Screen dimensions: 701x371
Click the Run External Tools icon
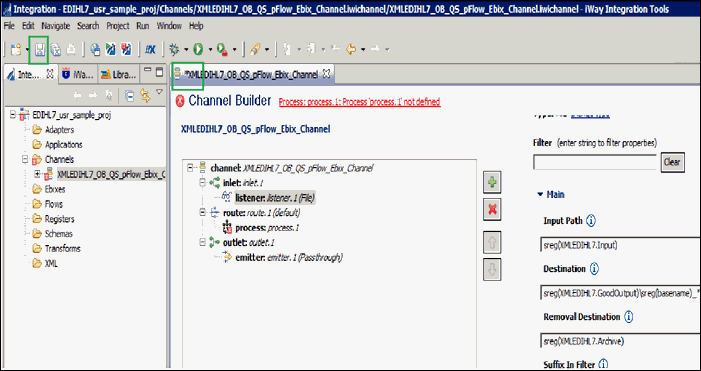point(223,50)
